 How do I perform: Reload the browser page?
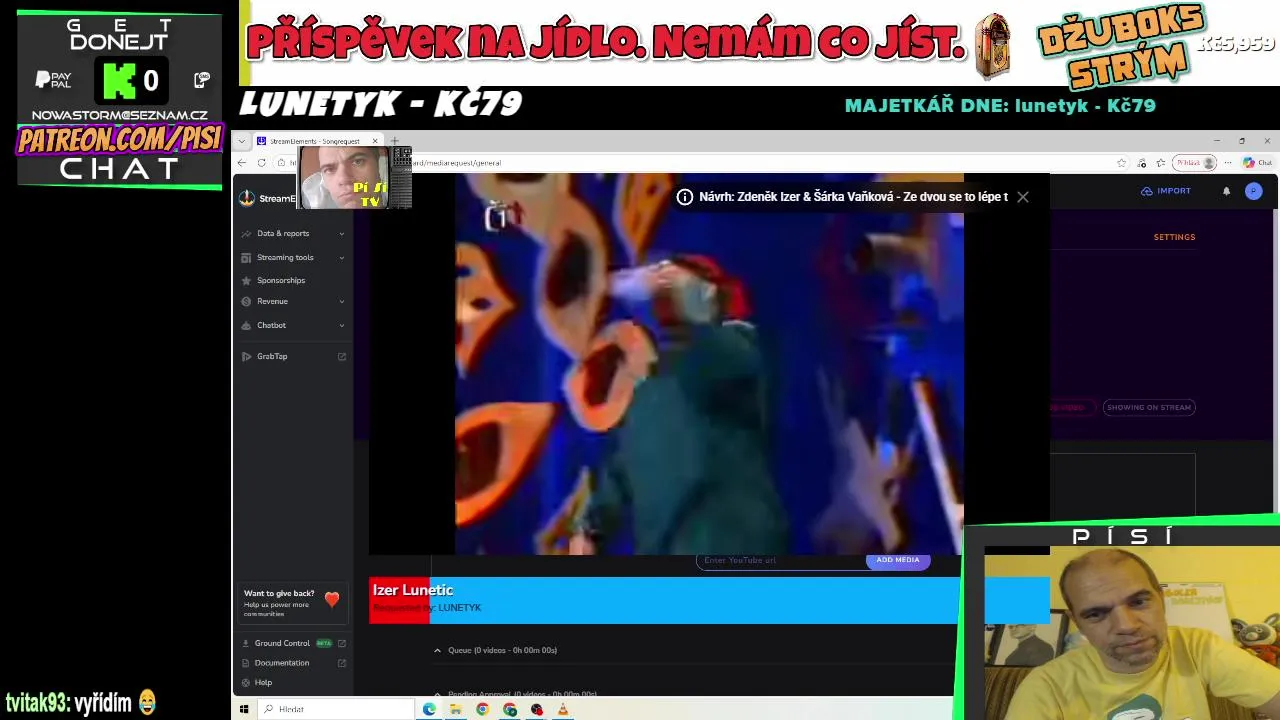(262, 163)
